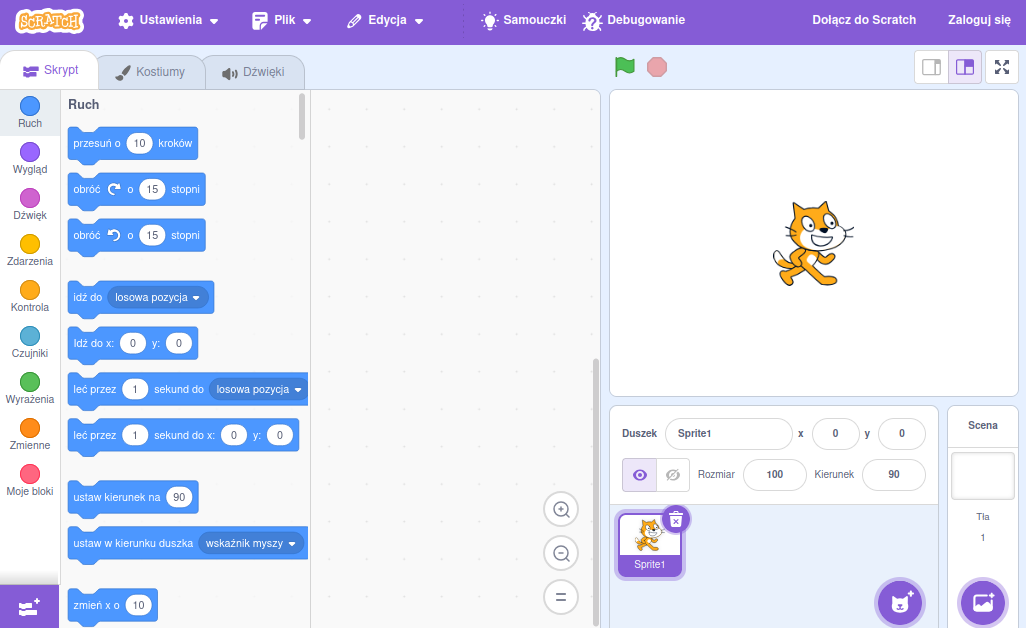Open the Samouczki tutorials
This screenshot has width=1026, height=628.
click(x=524, y=20)
